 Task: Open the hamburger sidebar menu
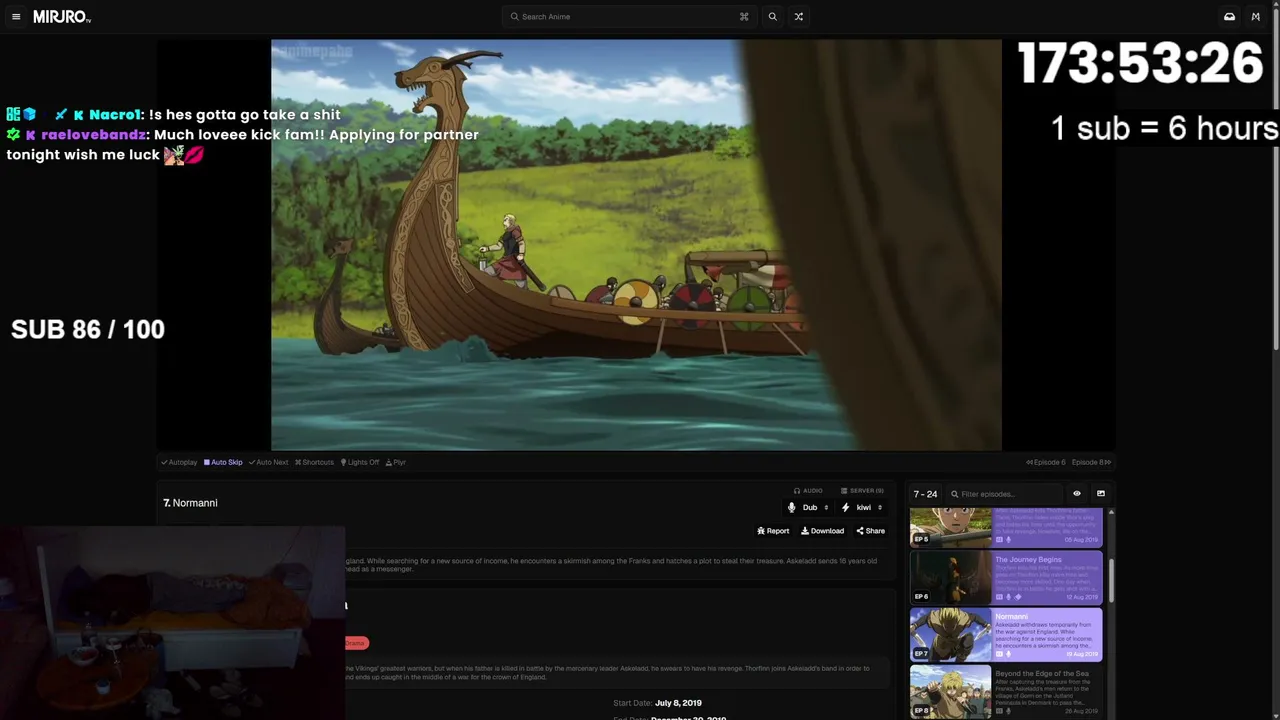click(16, 17)
